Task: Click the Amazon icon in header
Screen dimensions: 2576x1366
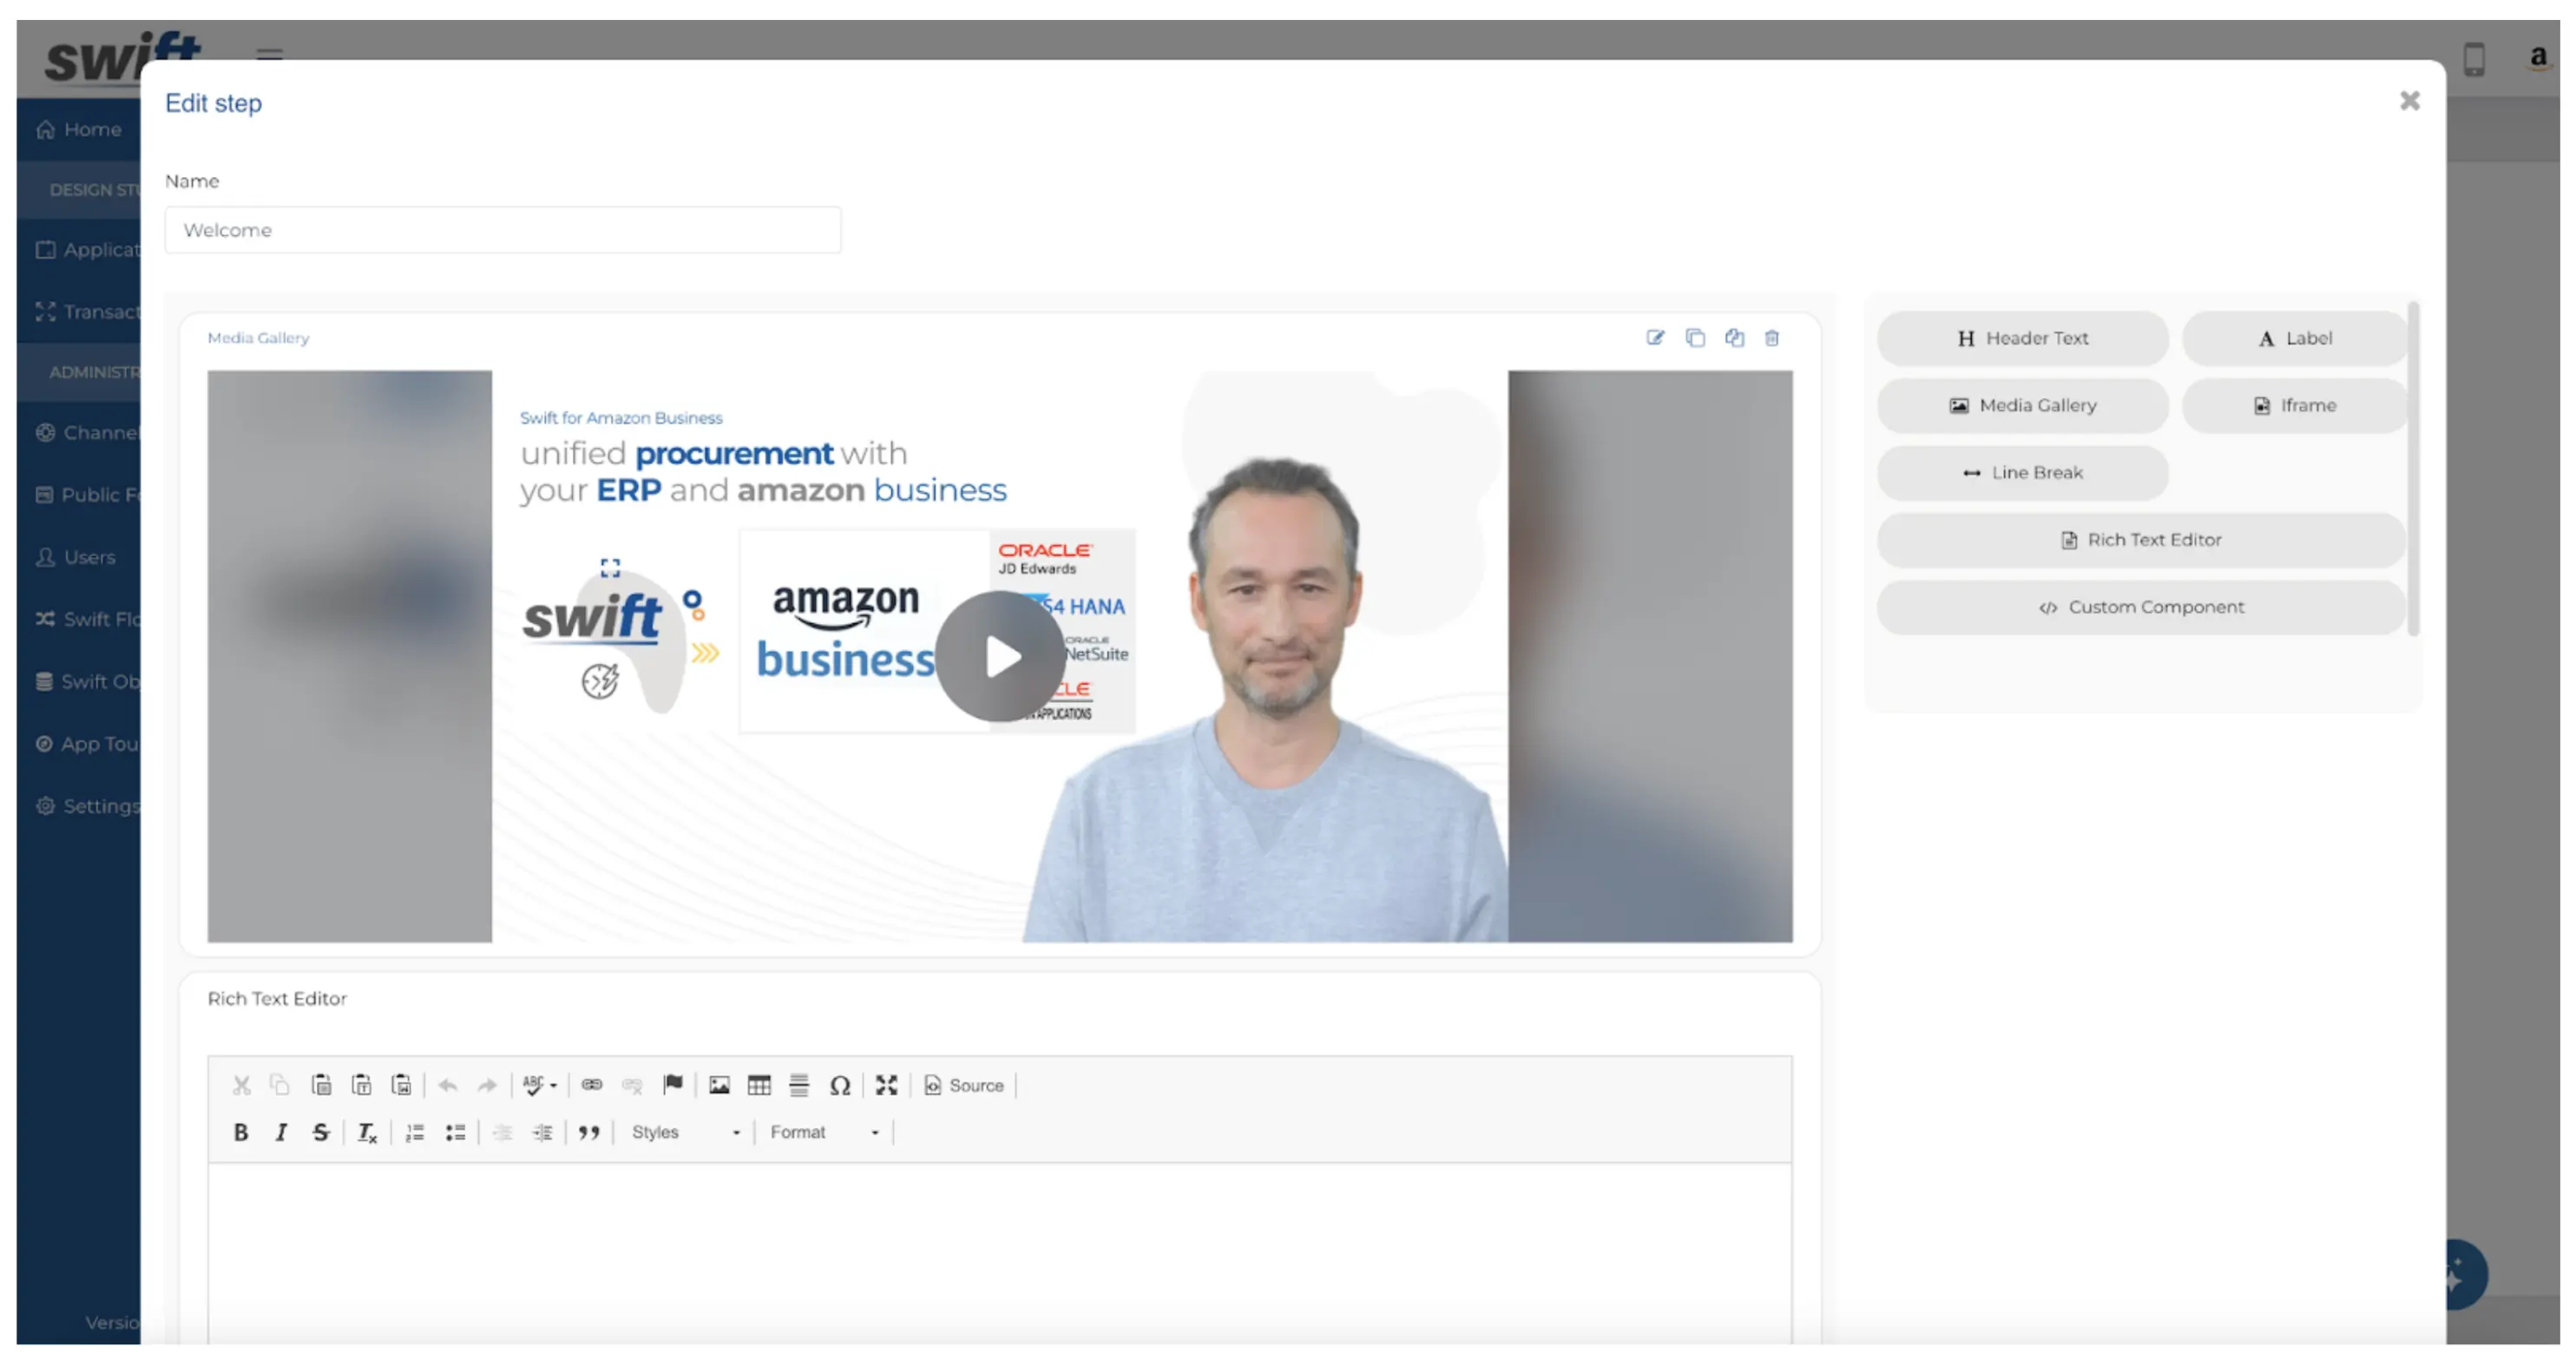Action: [x=2537, y=58]
